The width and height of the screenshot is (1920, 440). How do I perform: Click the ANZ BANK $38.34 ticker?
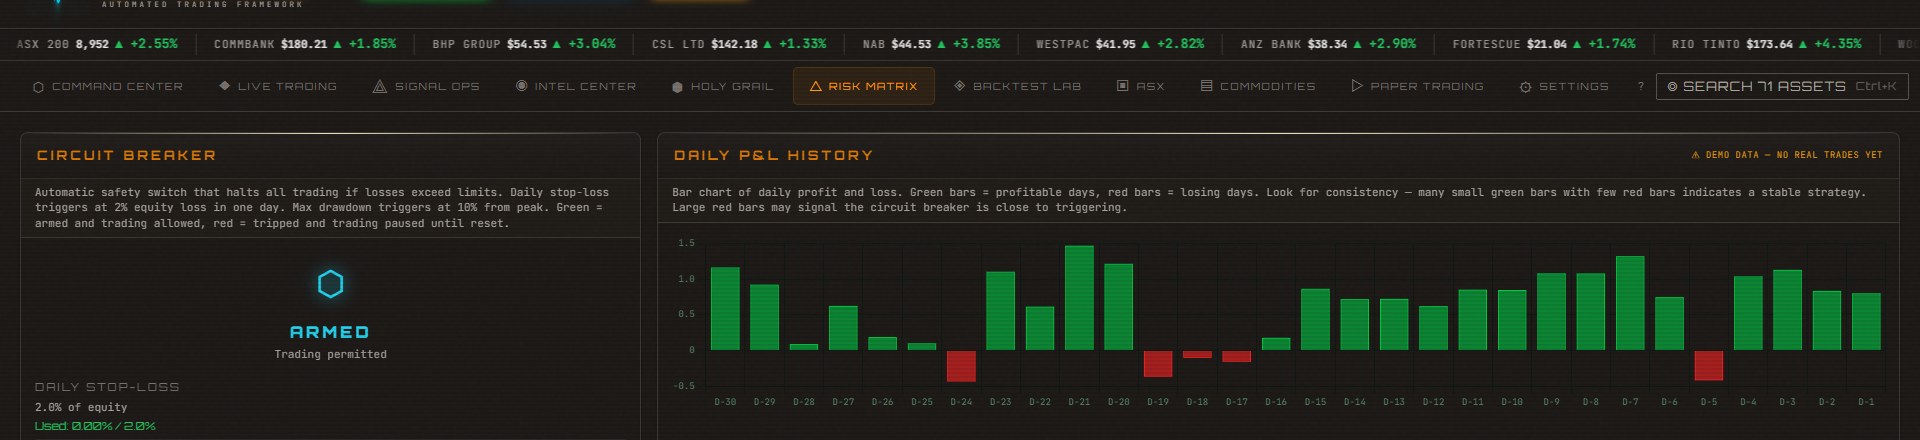1328,44
